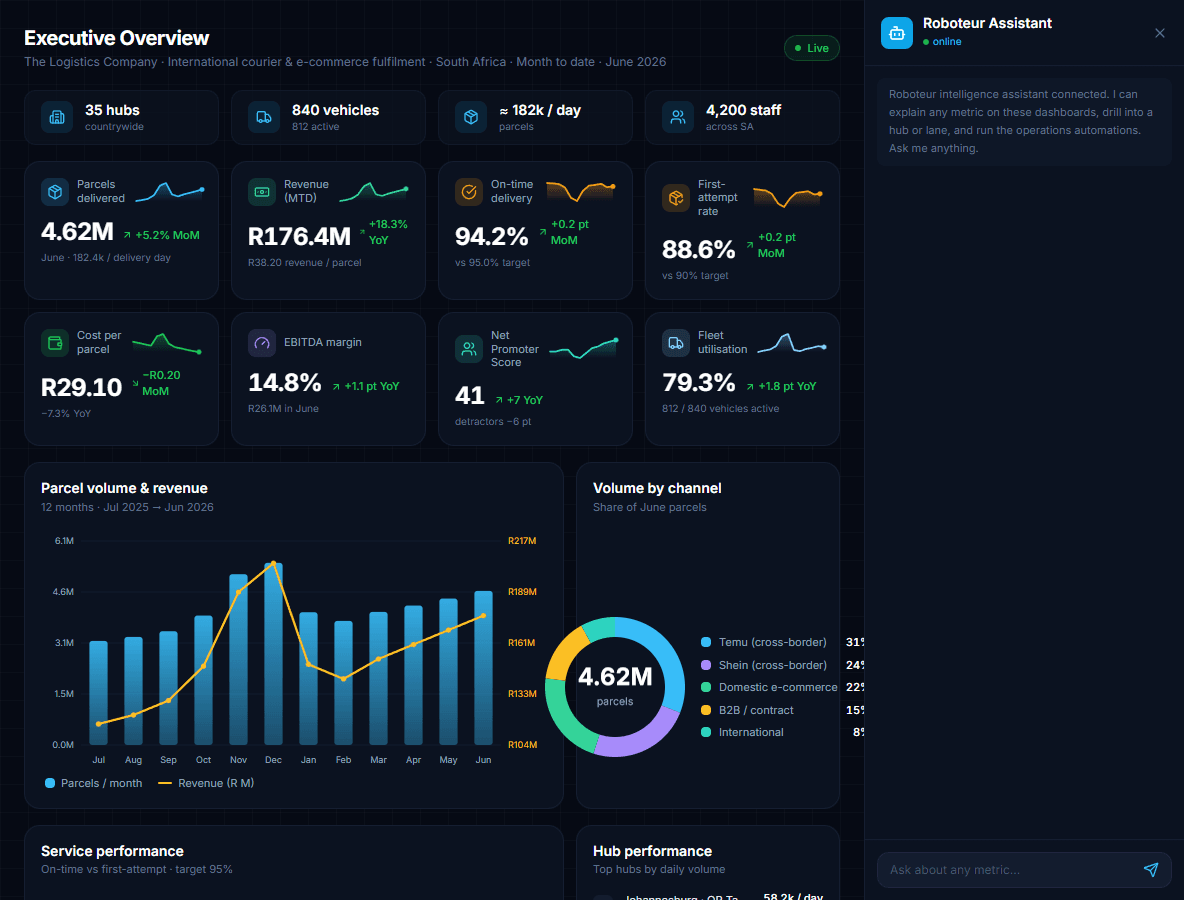Click the Fleet utilisation sparkline chart
1184x900 pixels.
point(792,343)
